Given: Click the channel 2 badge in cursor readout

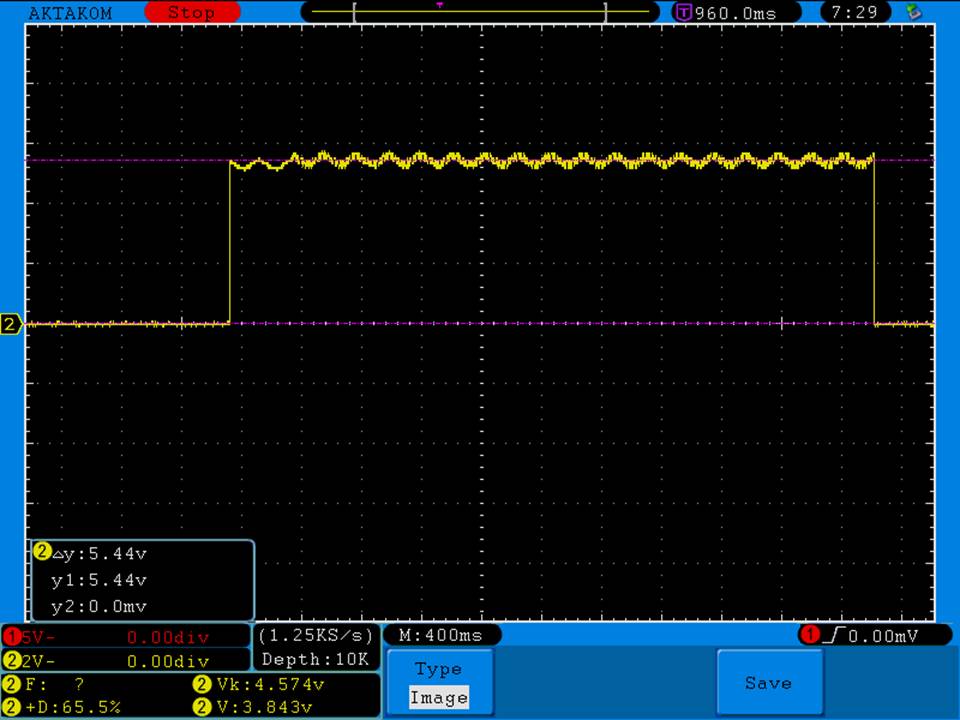Looking at the screenshot, I should point(42,552).
